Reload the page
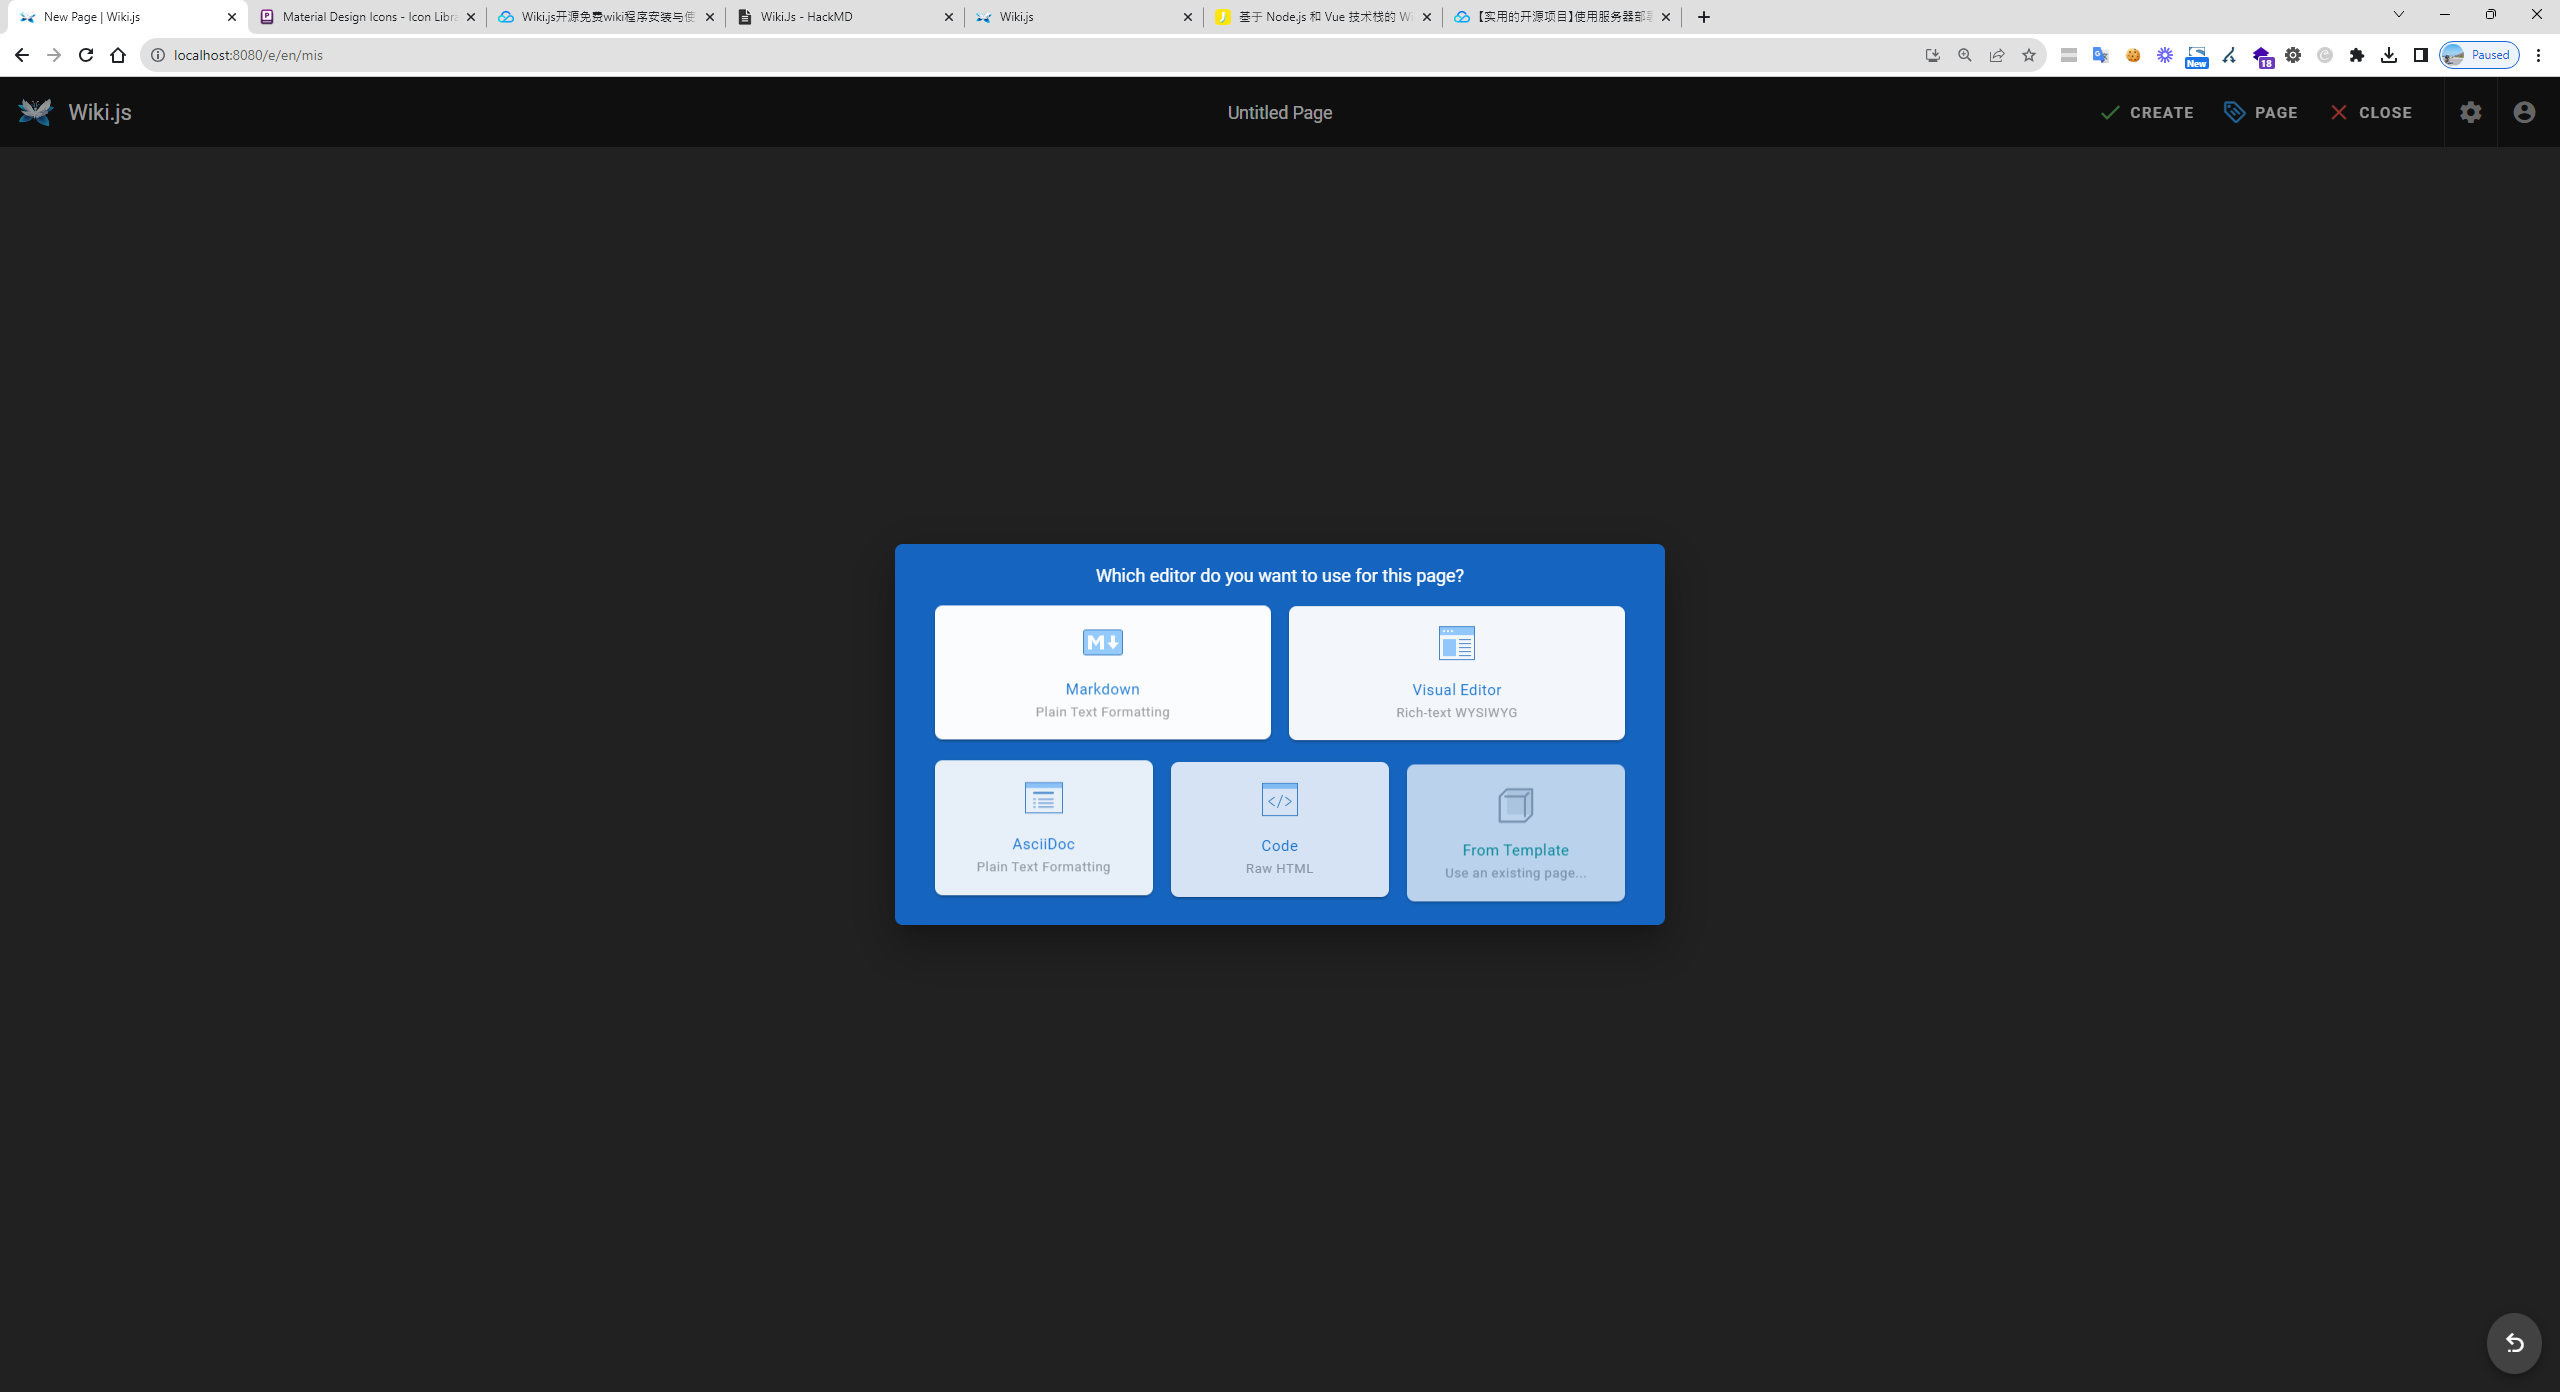The height and width of the screenshot is (1392, 2560). (x=86, y=55)
